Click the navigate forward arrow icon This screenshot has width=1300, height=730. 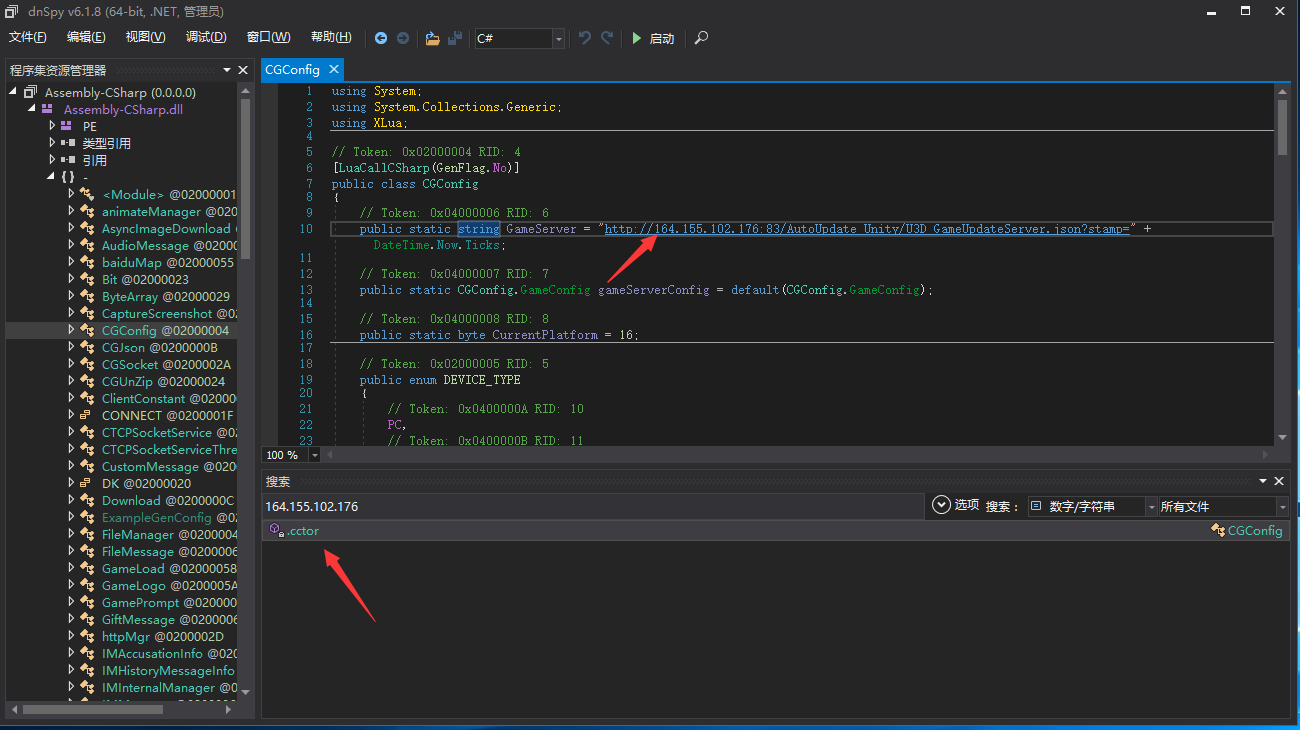pyautogui.click(x=403, y=38)
